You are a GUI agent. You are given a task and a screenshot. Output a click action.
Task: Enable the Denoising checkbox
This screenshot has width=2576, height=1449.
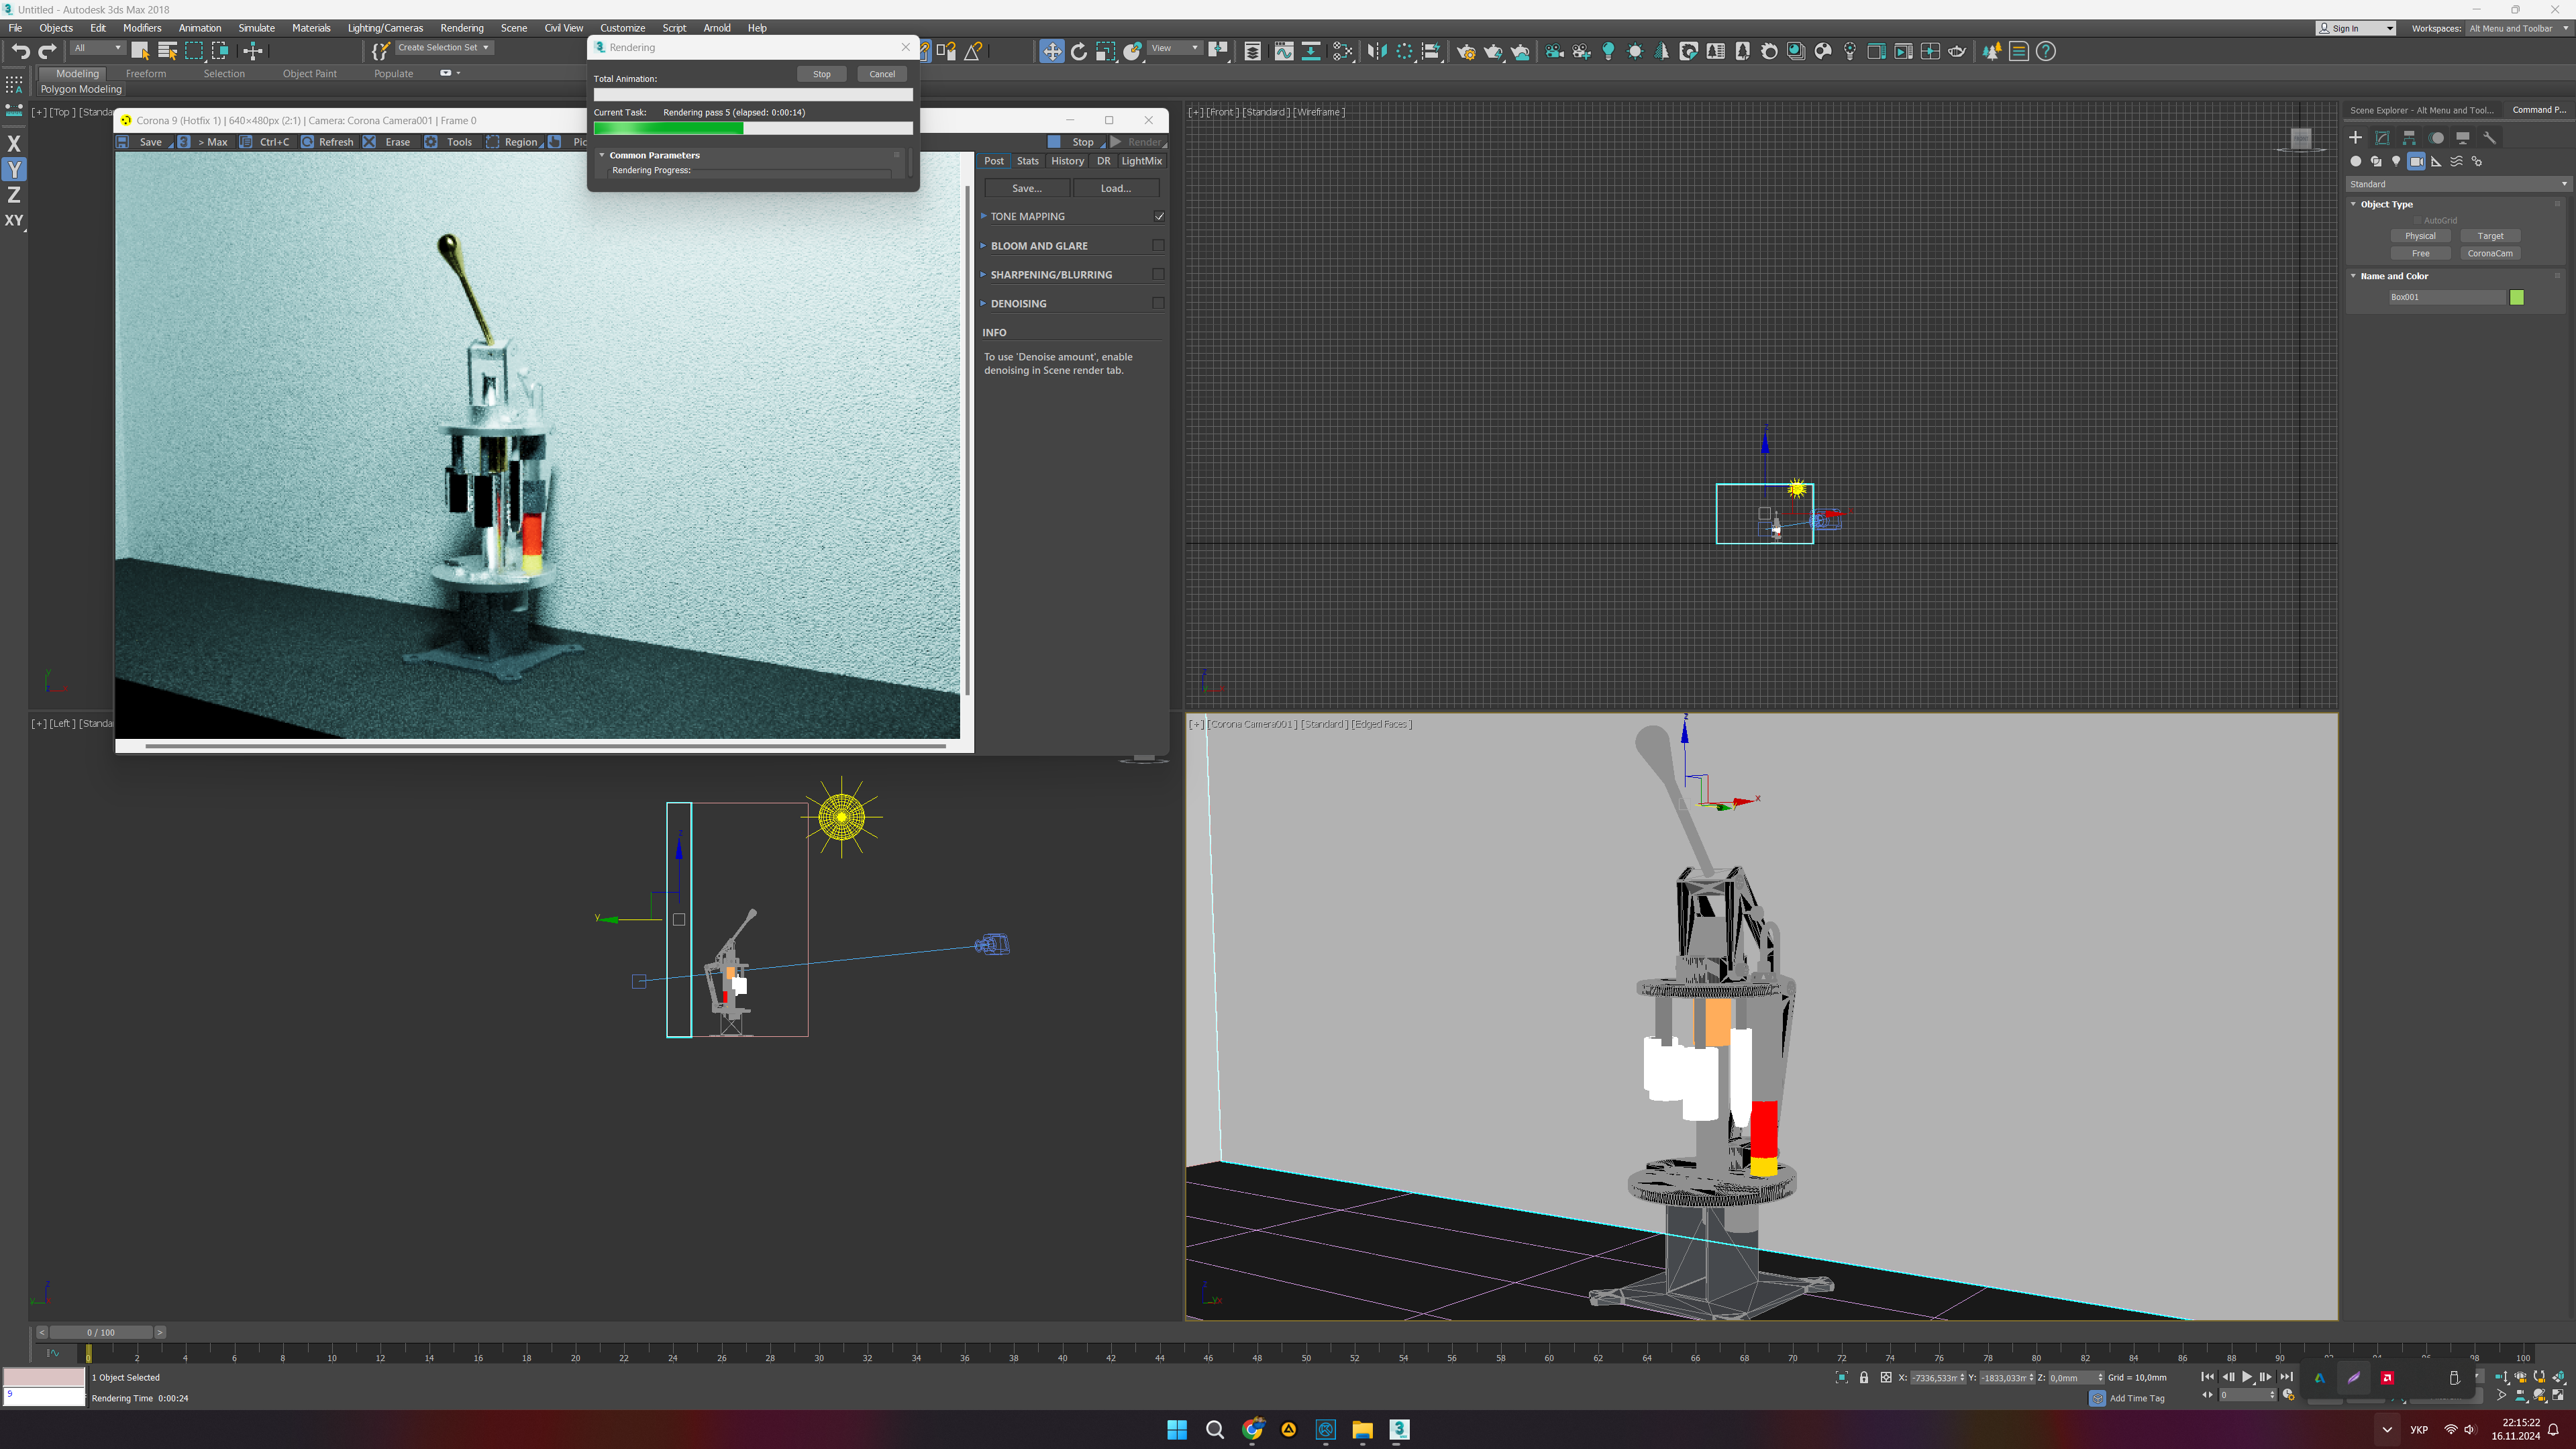[1158, 303]
